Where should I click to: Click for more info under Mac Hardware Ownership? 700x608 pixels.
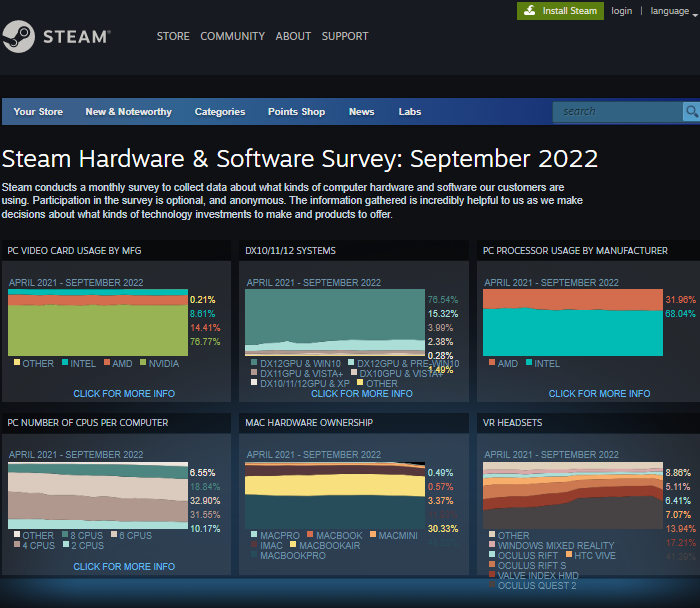pos(361,567)
